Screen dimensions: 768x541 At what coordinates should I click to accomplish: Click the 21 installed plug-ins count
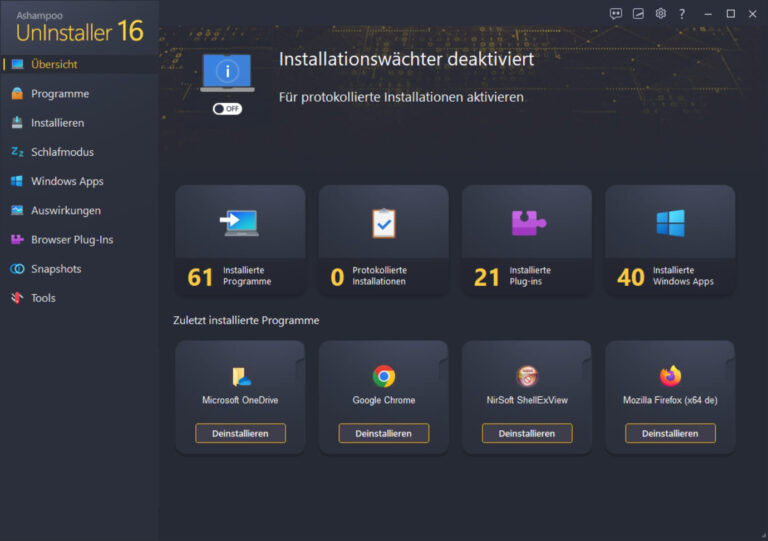tap(486, 277)
